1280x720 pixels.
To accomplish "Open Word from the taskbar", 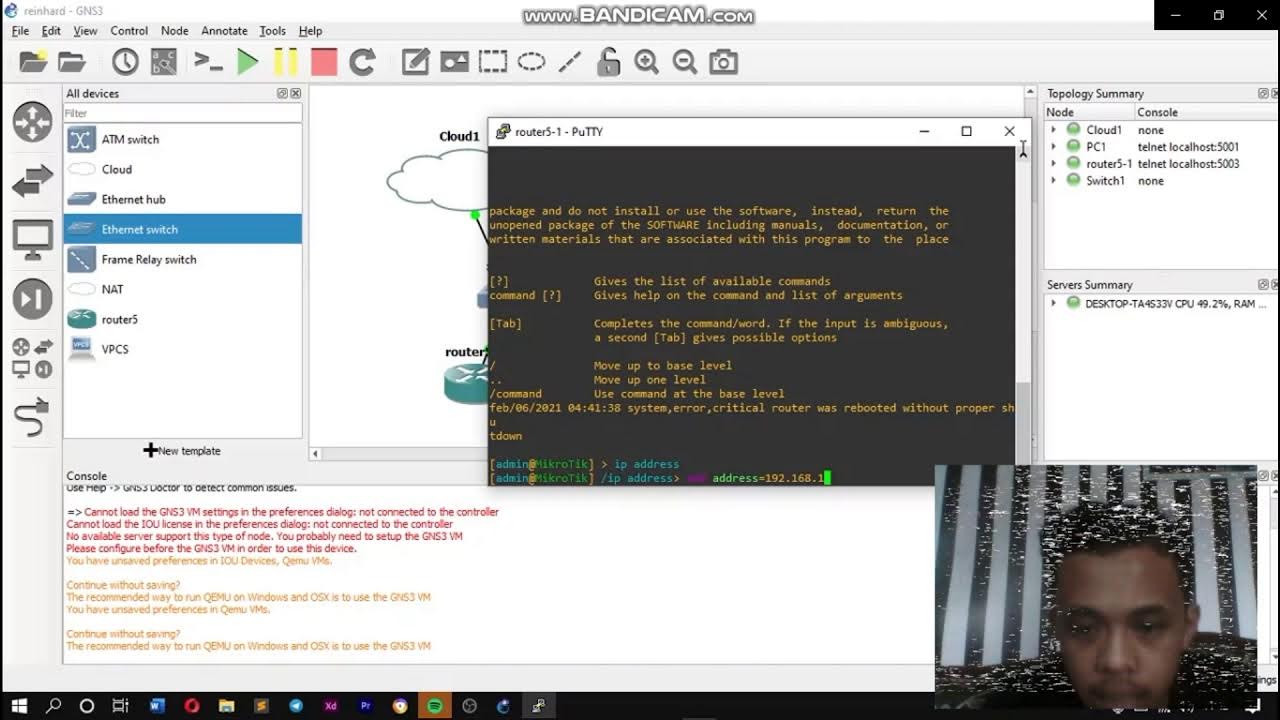I will pos(157,705).
